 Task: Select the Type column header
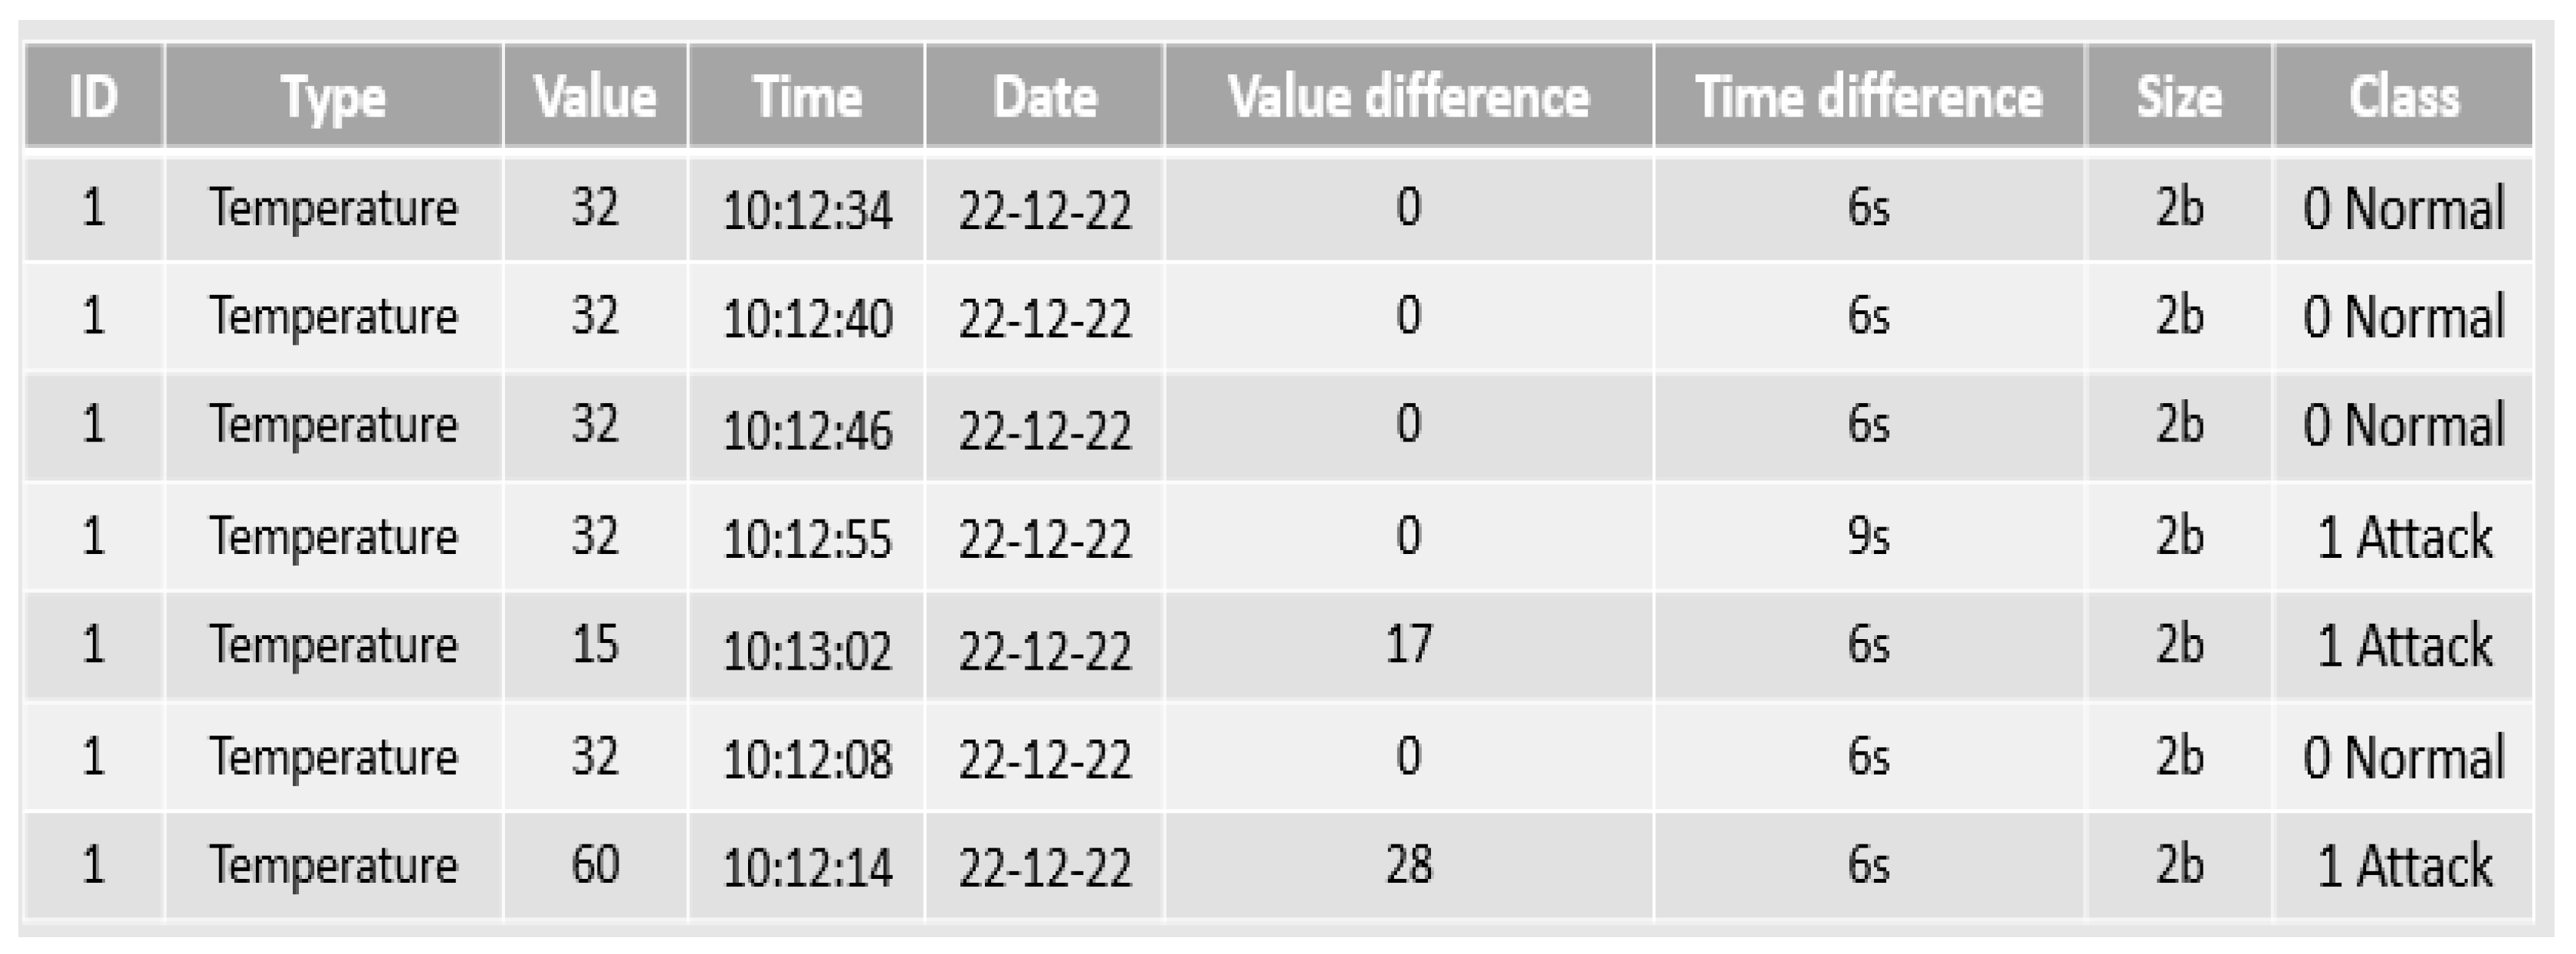click(x=333, y=97)
